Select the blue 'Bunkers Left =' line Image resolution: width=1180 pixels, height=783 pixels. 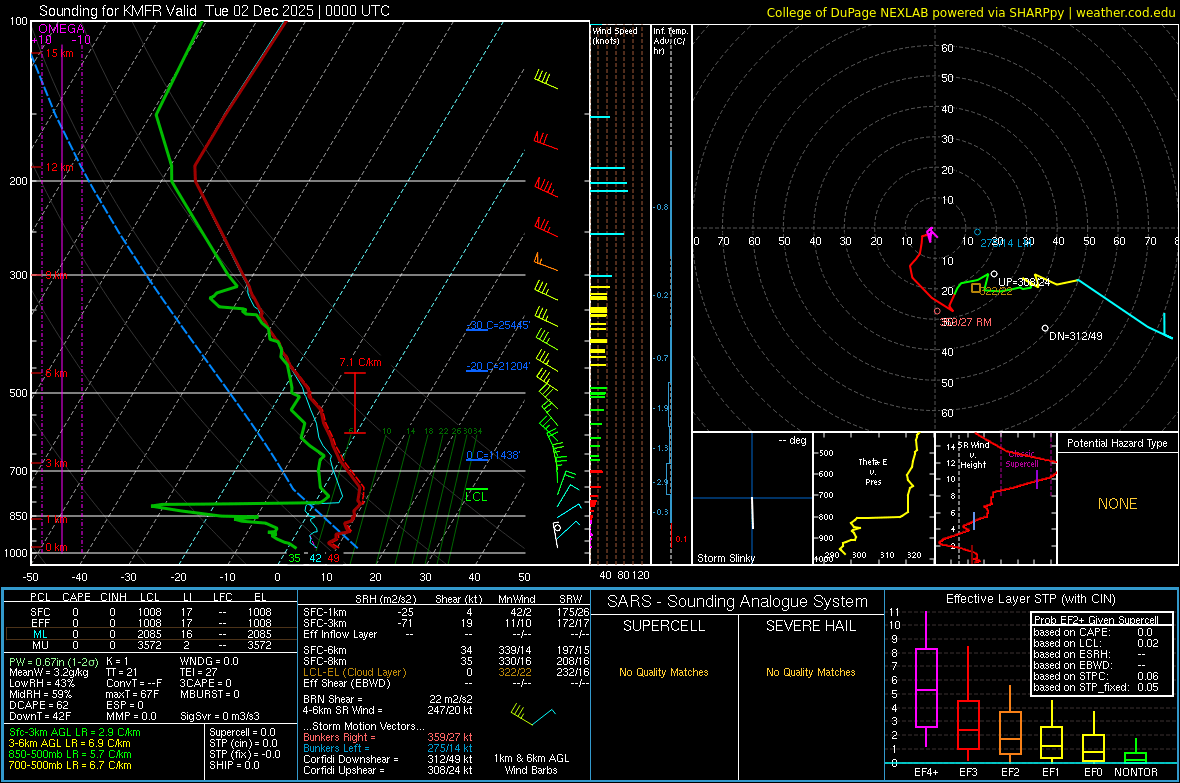click(x=388, y=748)
